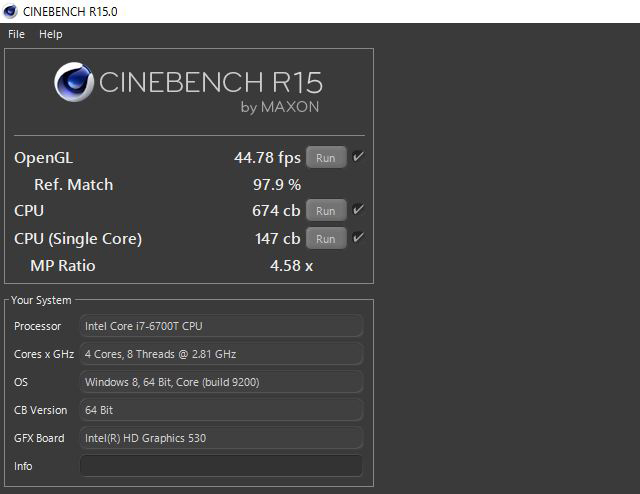Viewport: 640px width, 494px height.
Task: Click the Cores x GHz field
Action: [221, 354]
